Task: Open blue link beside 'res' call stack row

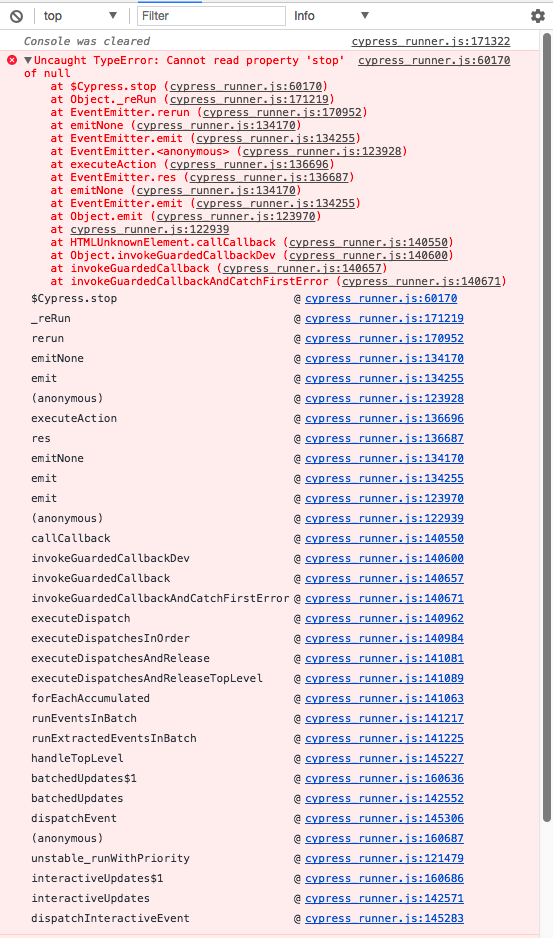Action: coord(384,438)
